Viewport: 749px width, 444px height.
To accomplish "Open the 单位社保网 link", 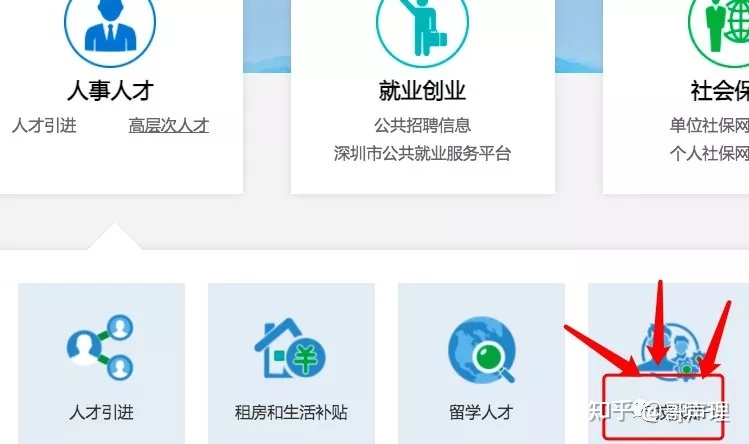I will [709, 125].
